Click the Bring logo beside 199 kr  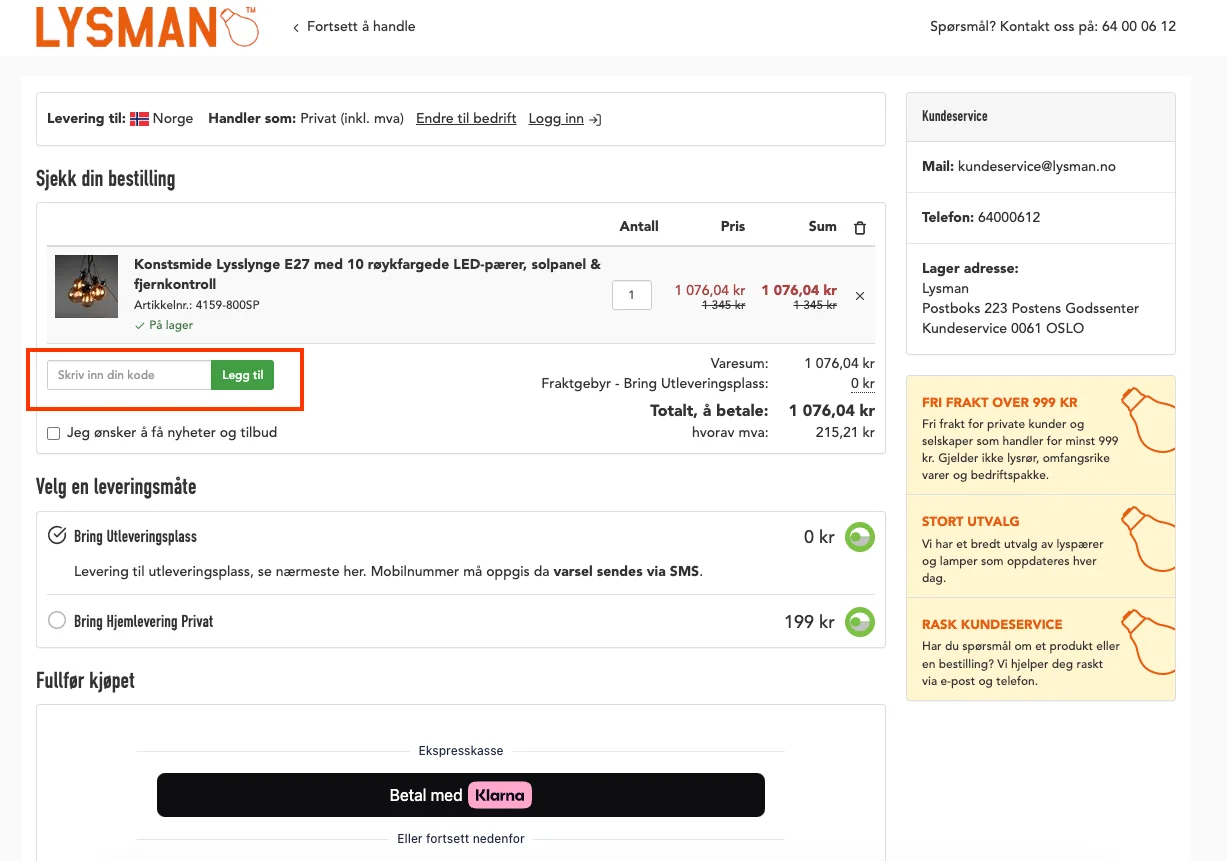pyautogui.click(x=860, y=622)
